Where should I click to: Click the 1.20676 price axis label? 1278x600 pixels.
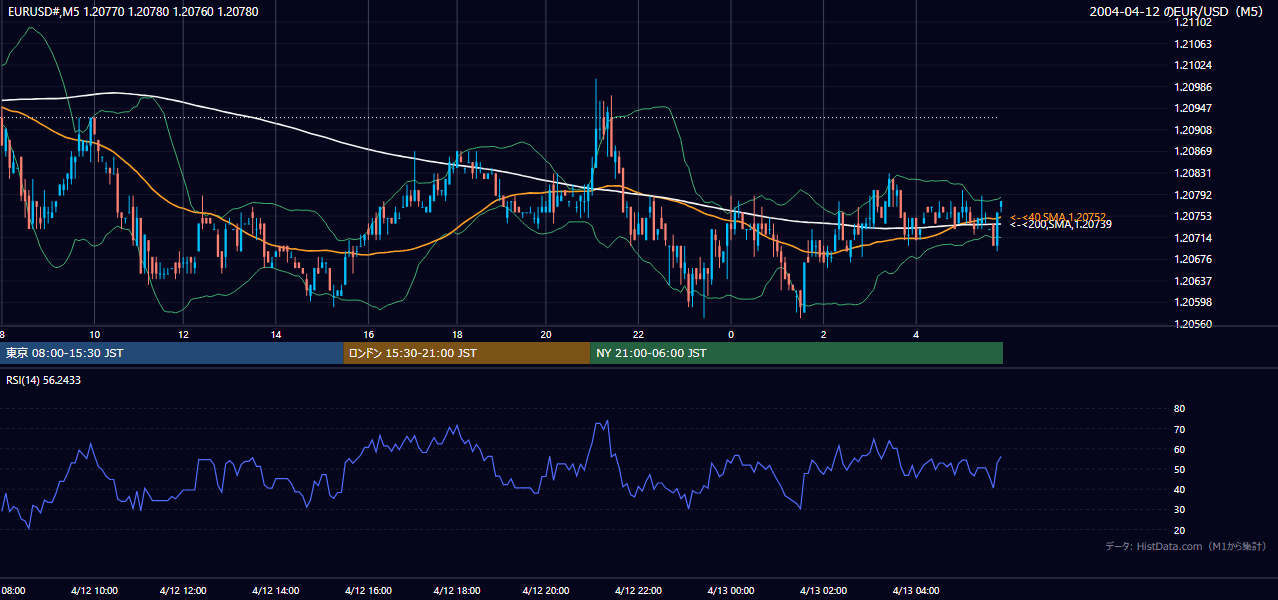[1193, 259]
